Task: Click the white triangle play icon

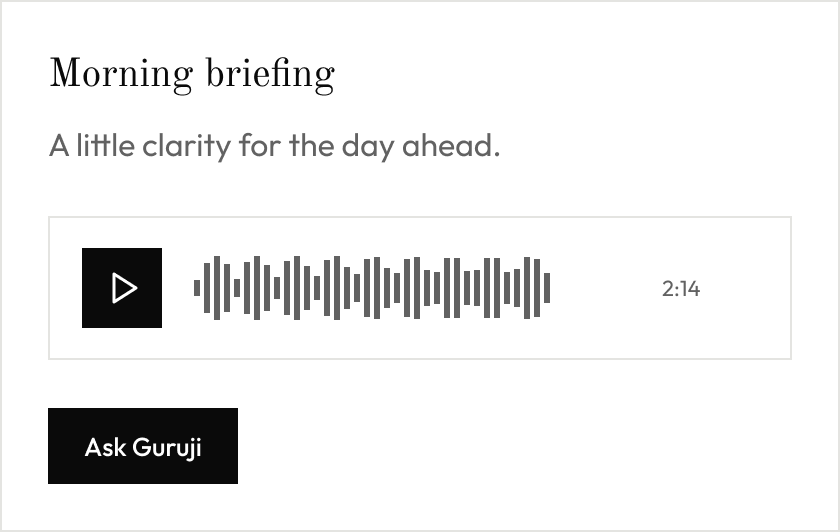Action: [x=124, y=288]
